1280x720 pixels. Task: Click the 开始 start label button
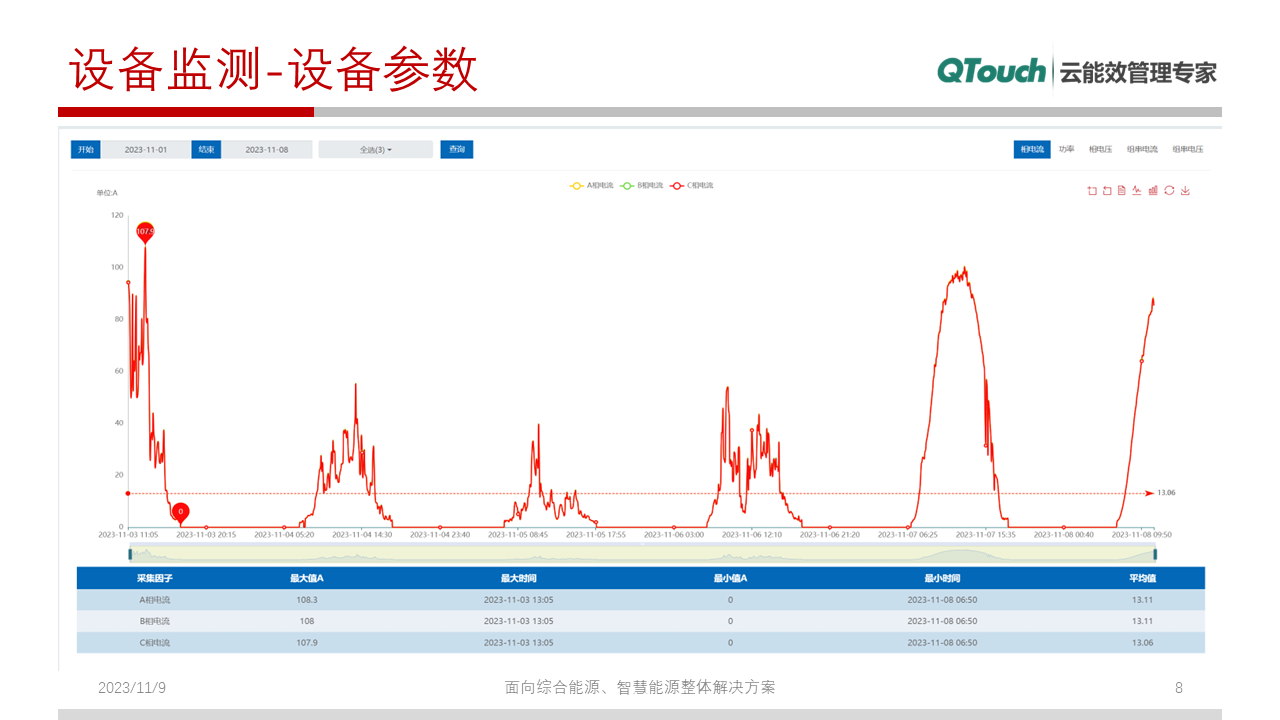[x=85, y=148]
